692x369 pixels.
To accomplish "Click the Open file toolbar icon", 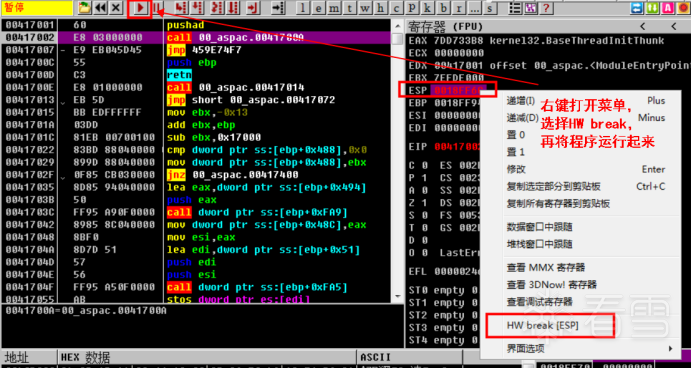I will pos(84,8).
